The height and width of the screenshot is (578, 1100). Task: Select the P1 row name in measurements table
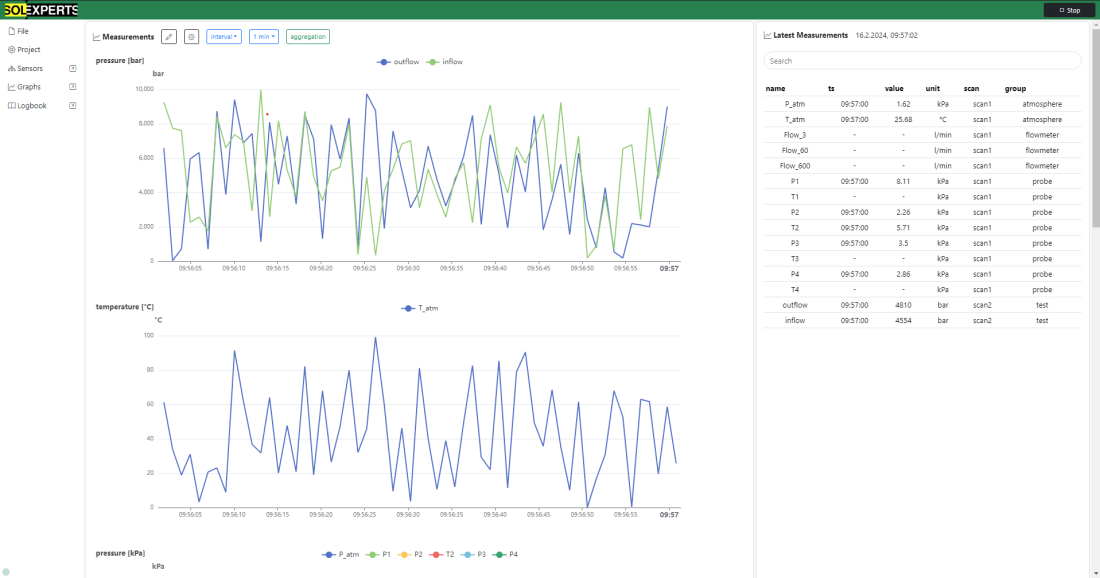point(795,181)
